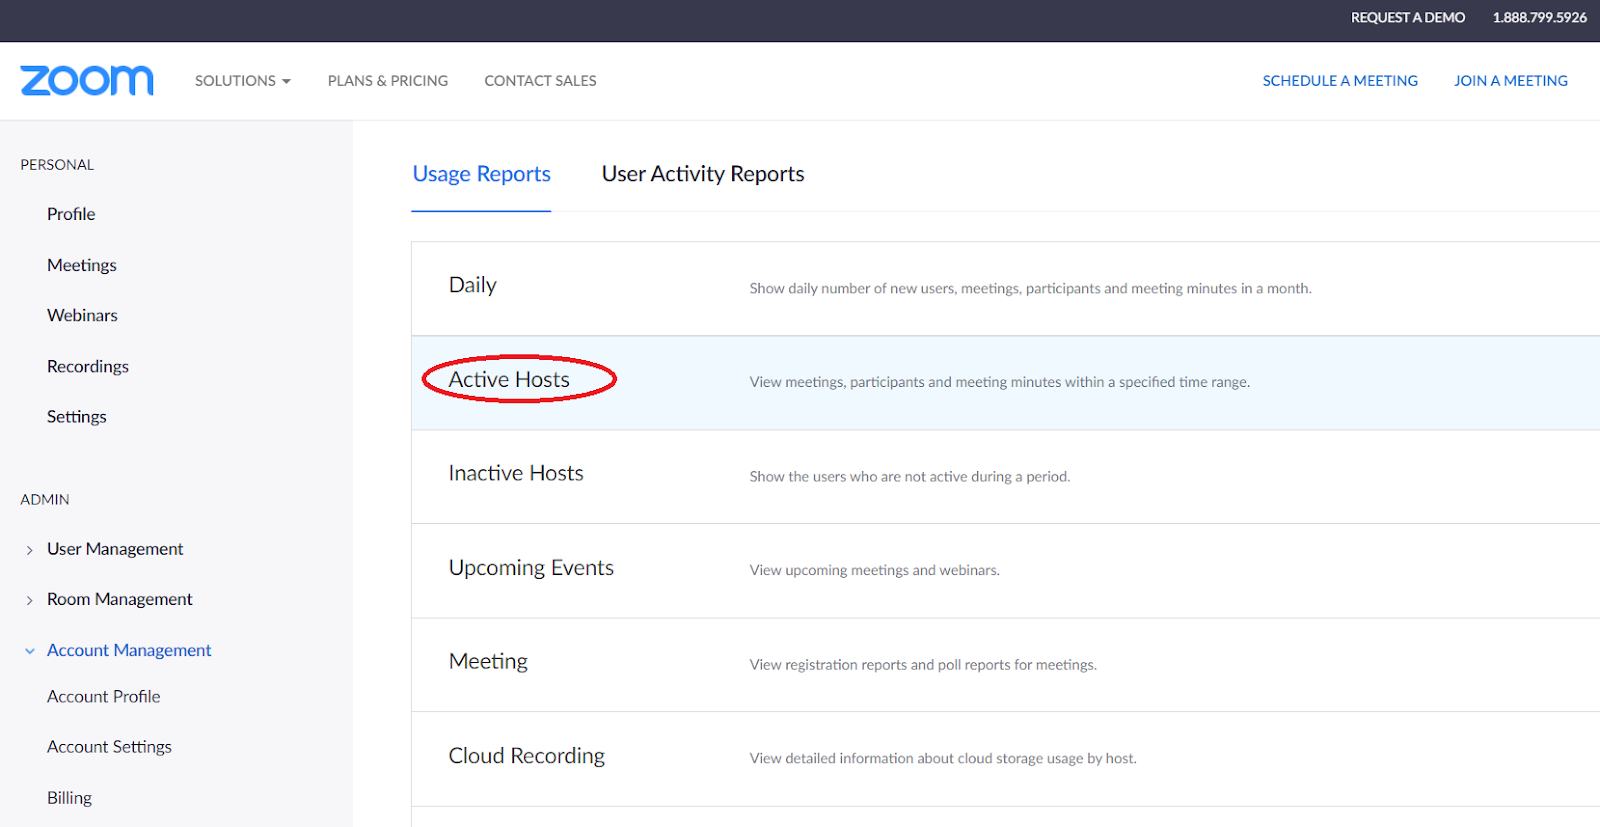Viewport: 1600px width, 827px height.
Task: Open the Cloud Recording report
Action: point(527,756)
